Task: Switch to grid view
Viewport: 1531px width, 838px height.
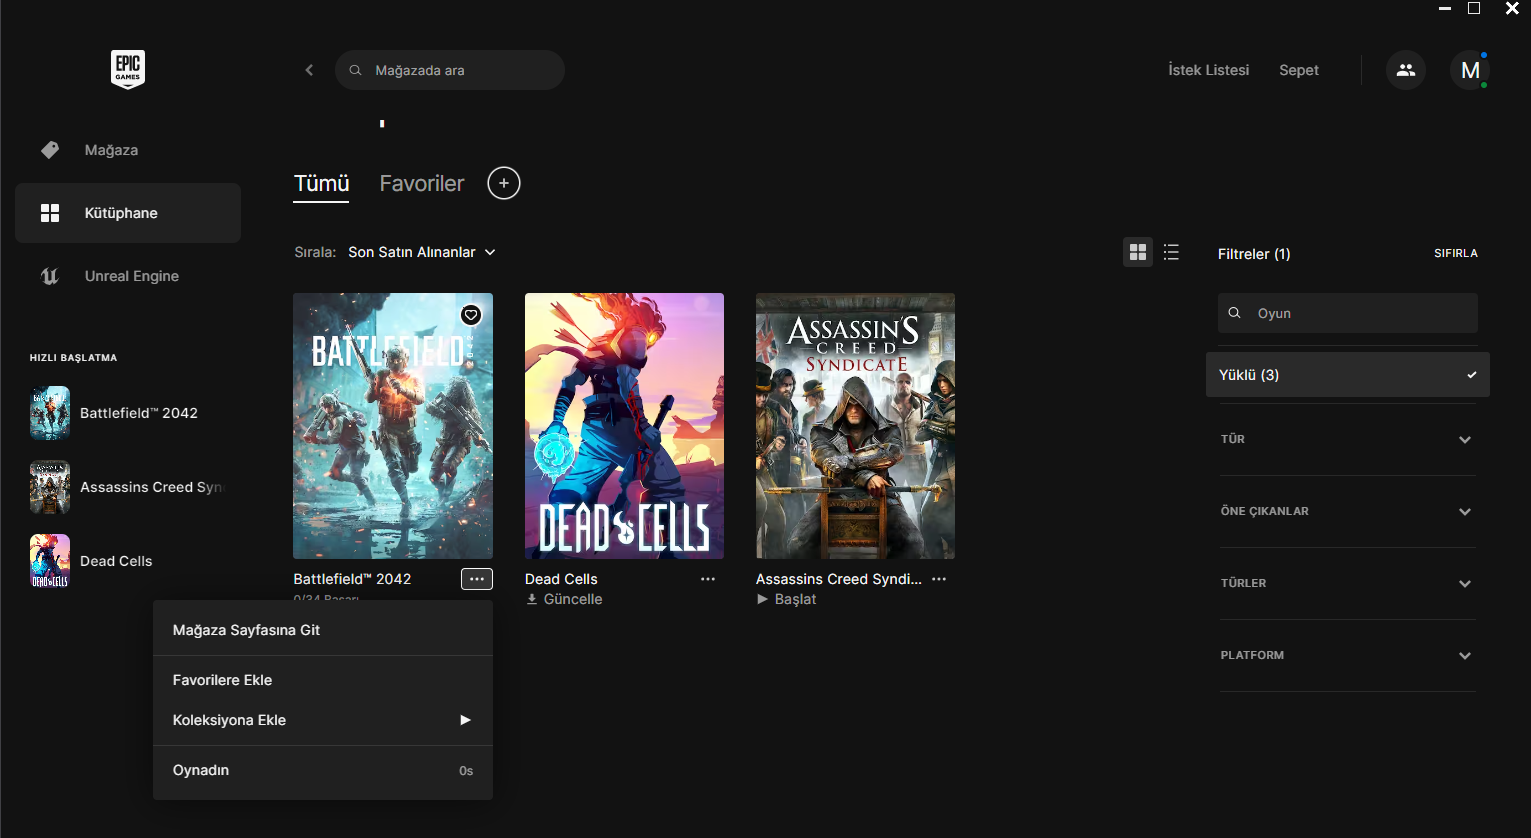Action: click(1138, 252)
